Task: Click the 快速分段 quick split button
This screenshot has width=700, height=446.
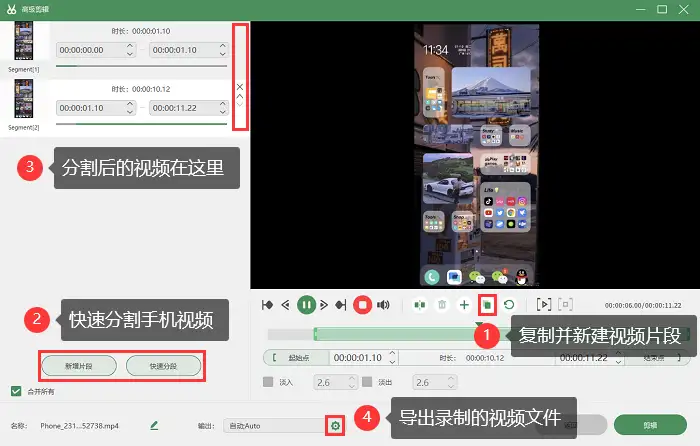Action: click(163, 366)
